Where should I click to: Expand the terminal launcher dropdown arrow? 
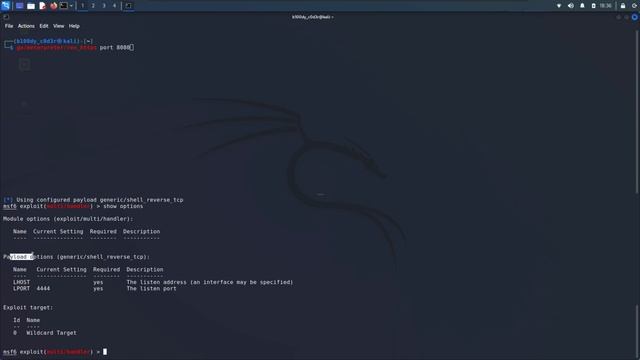tap(71, 6)
